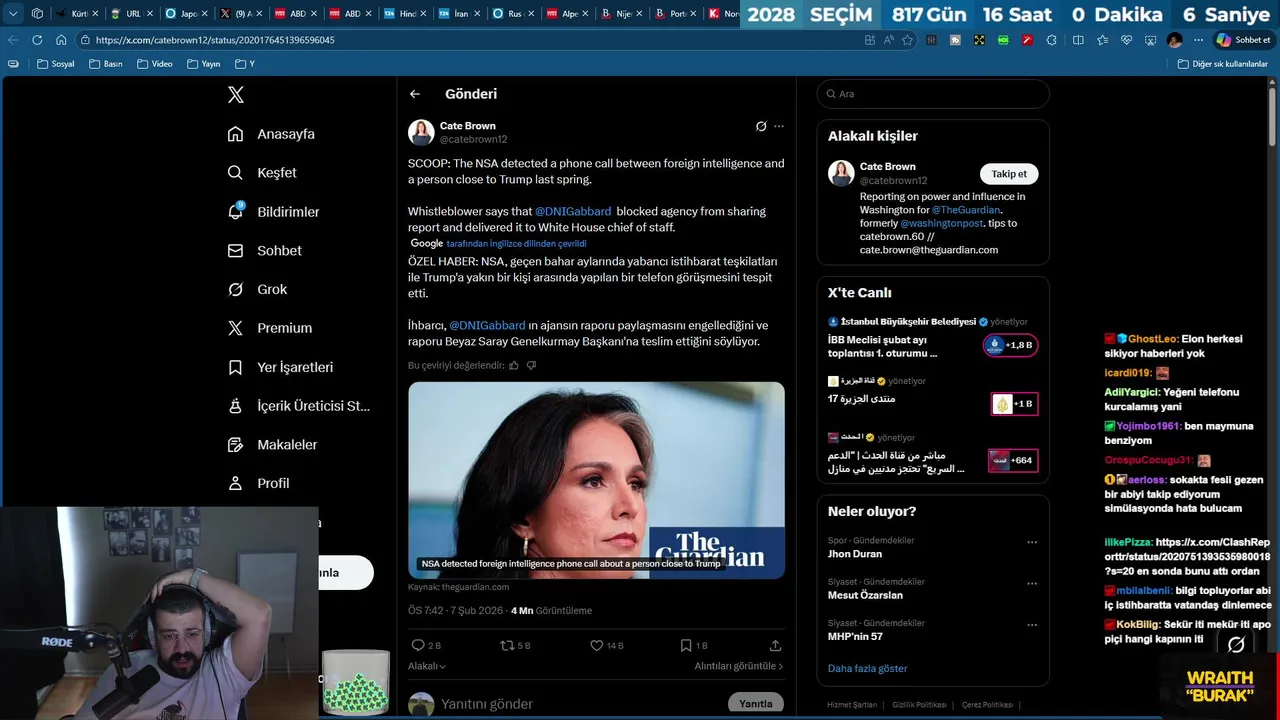Screen dimensions: 1280x720
Task: Expand the Alakalı sort dropdown
Action: tap(427, 666)
